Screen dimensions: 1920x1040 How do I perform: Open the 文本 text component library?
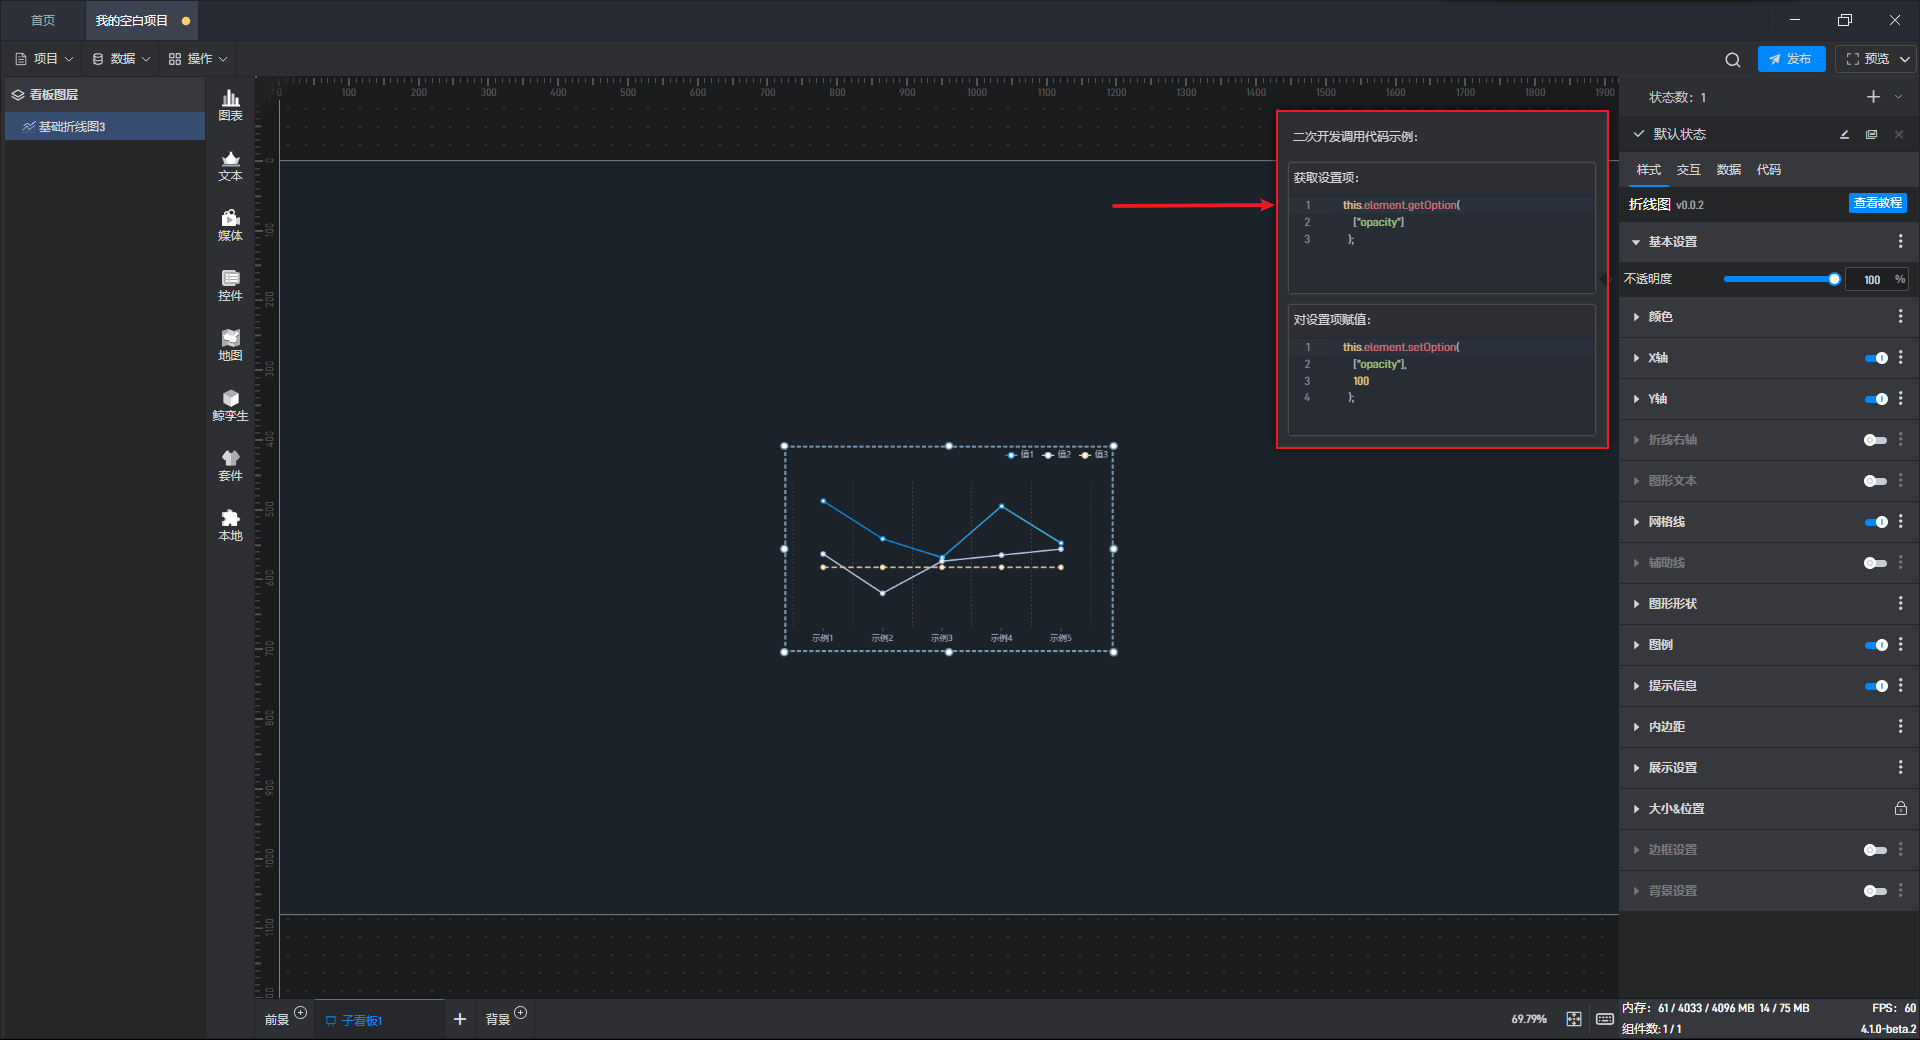(230, 165)
